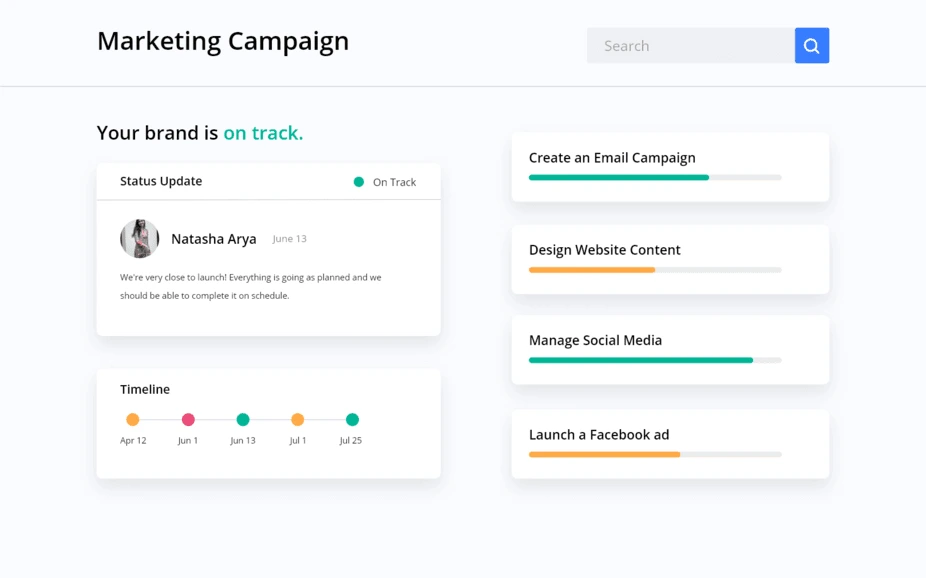This screenshot has height=578, width=926.
Task: Click Natasha Arya's profile avatar
Action: 140,239
